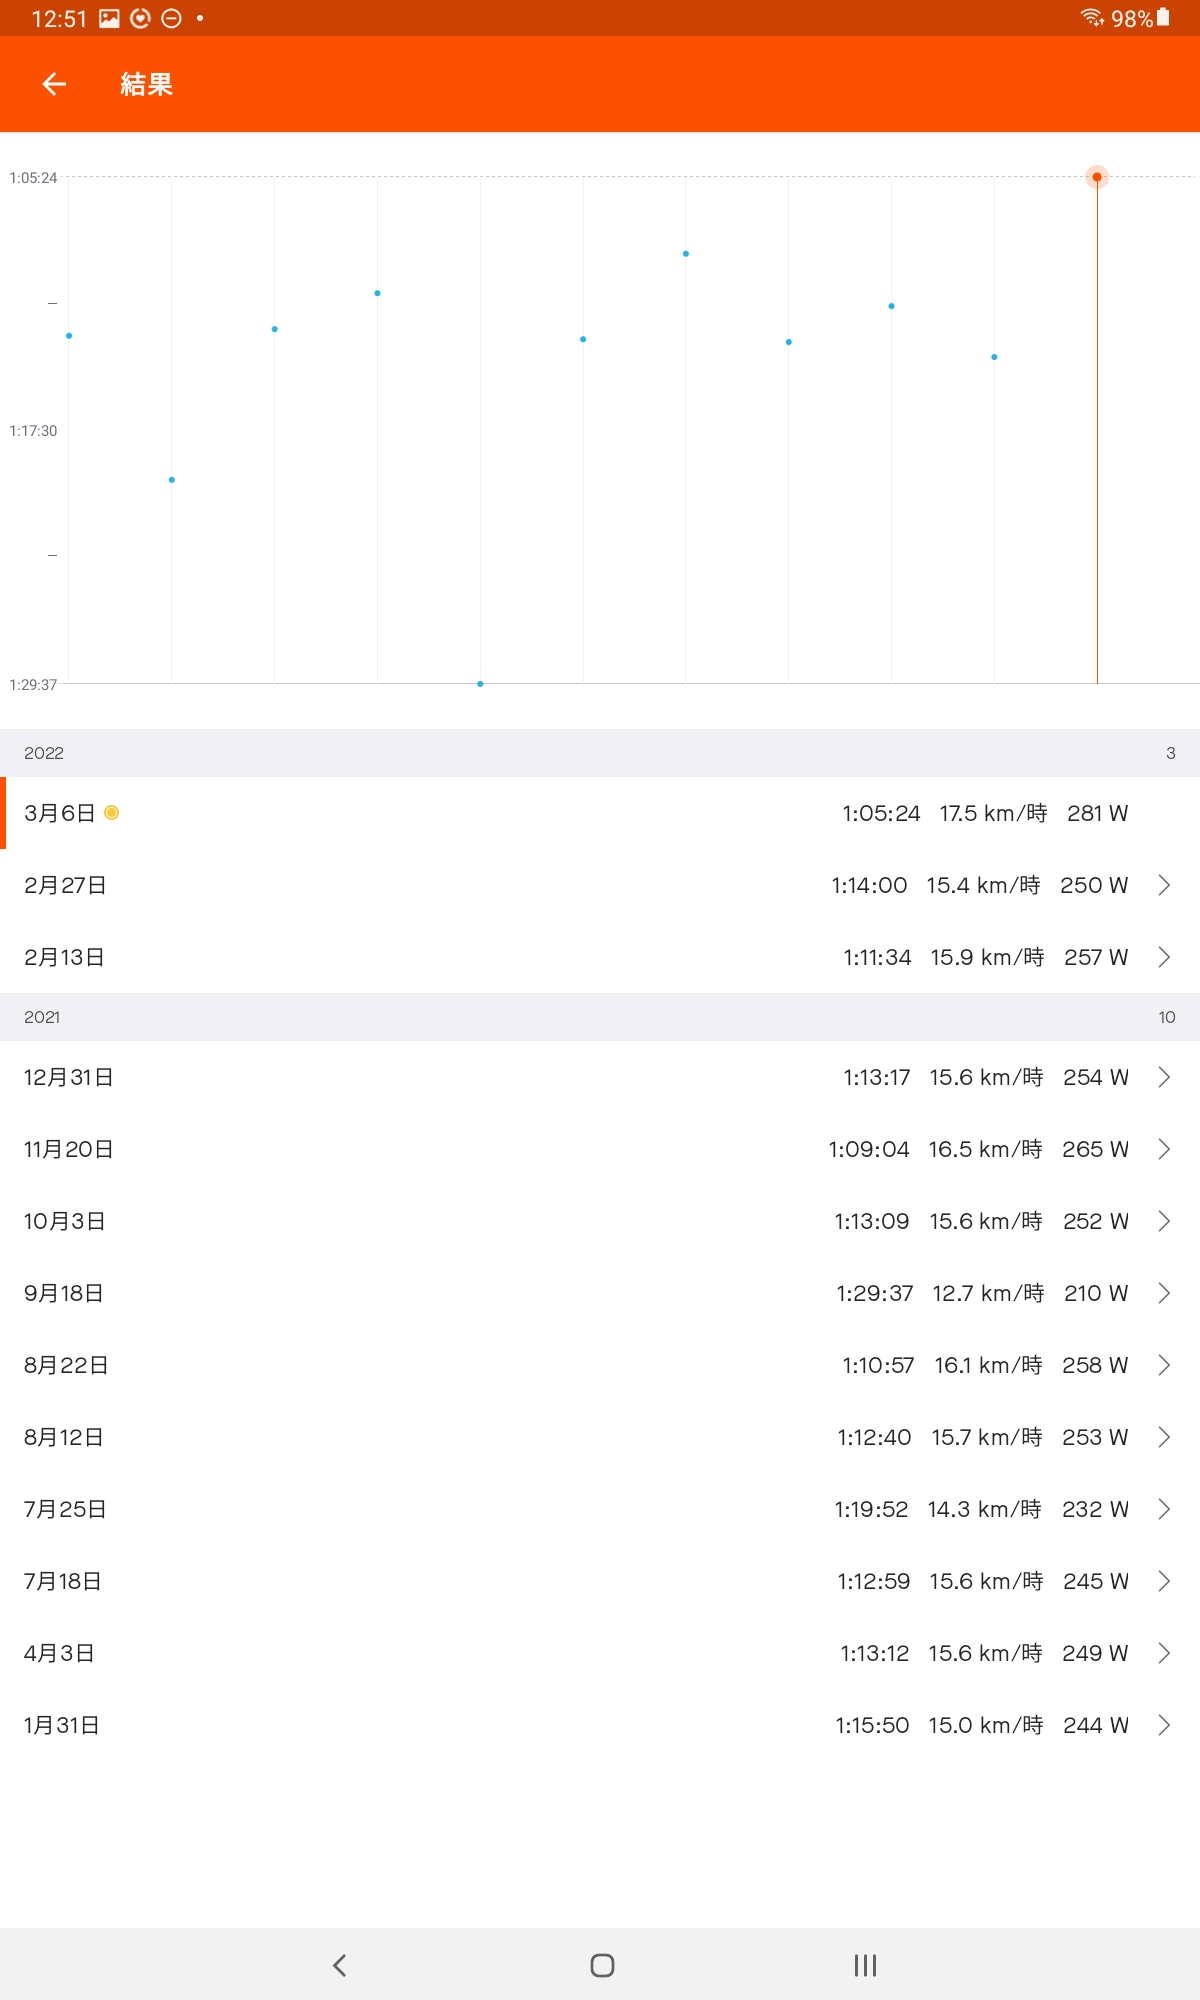
Task: Tap the chevron for the 1月31日 effort
Action: 1164,1725
